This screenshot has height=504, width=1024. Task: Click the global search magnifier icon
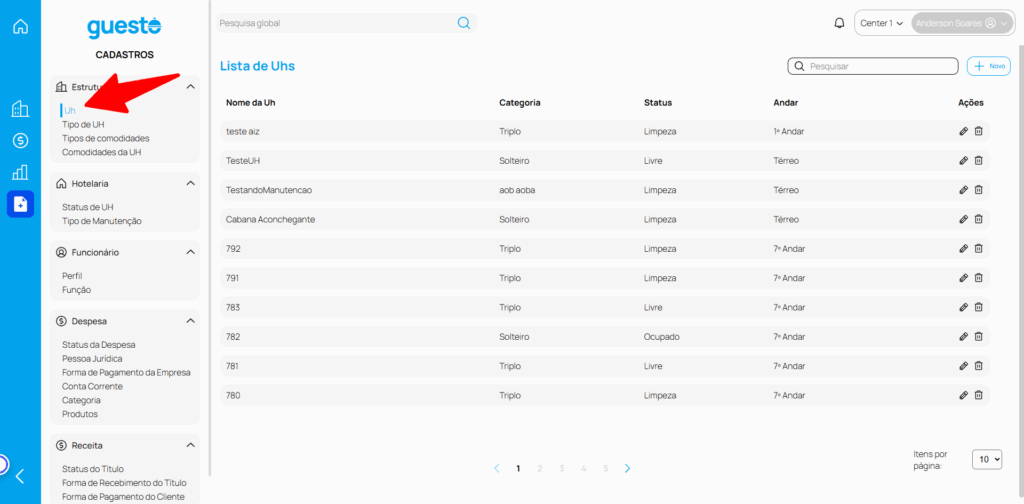(464, 23)
